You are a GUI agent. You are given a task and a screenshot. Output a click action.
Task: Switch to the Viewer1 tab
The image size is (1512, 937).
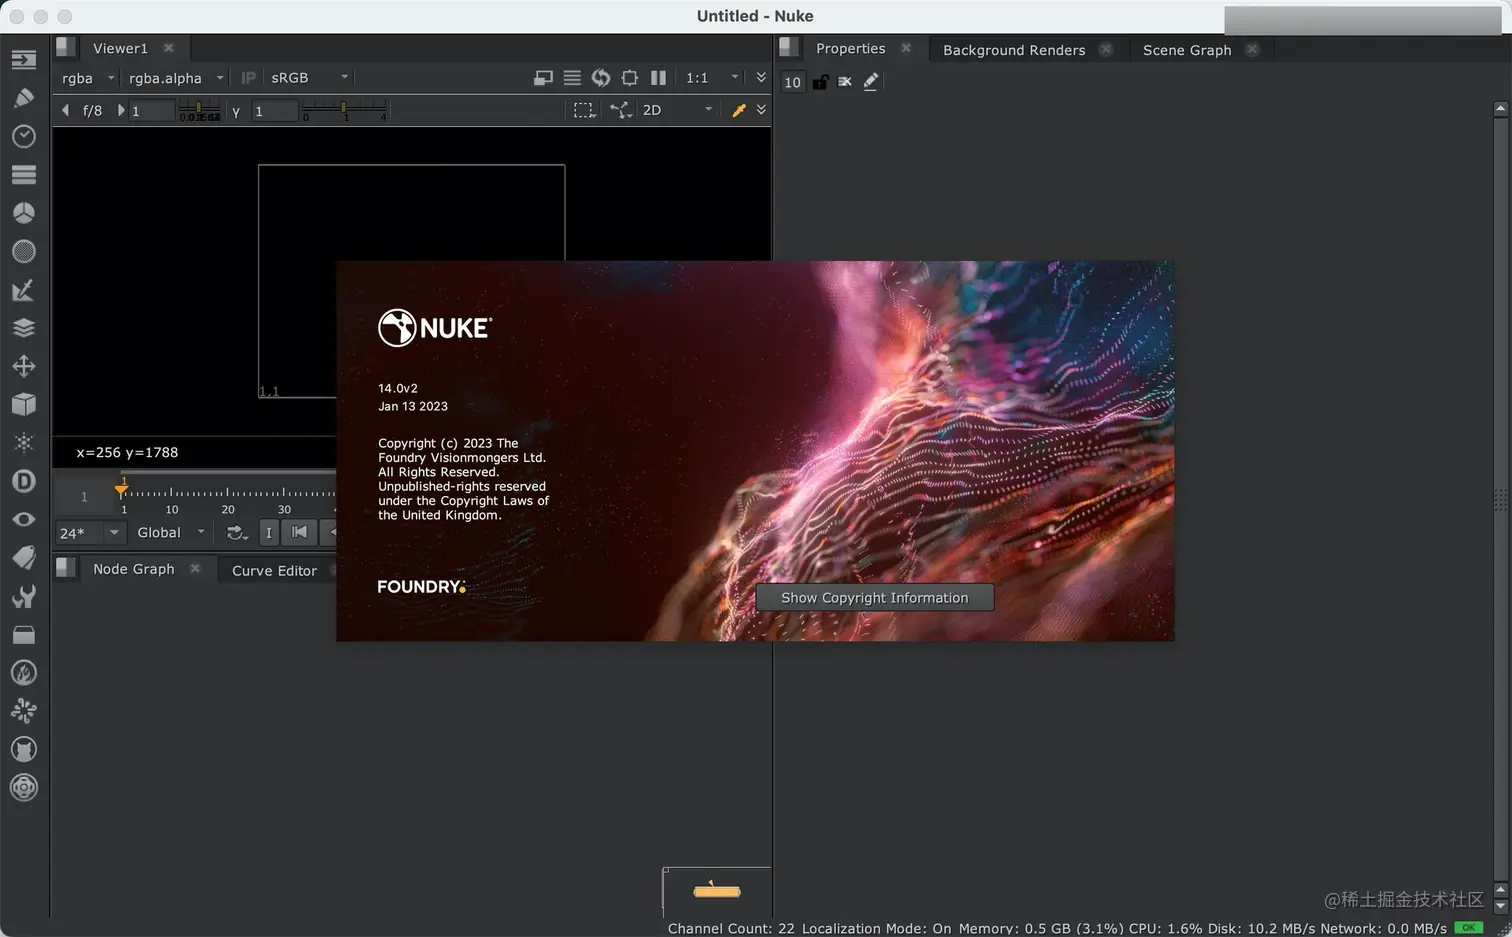120,48
